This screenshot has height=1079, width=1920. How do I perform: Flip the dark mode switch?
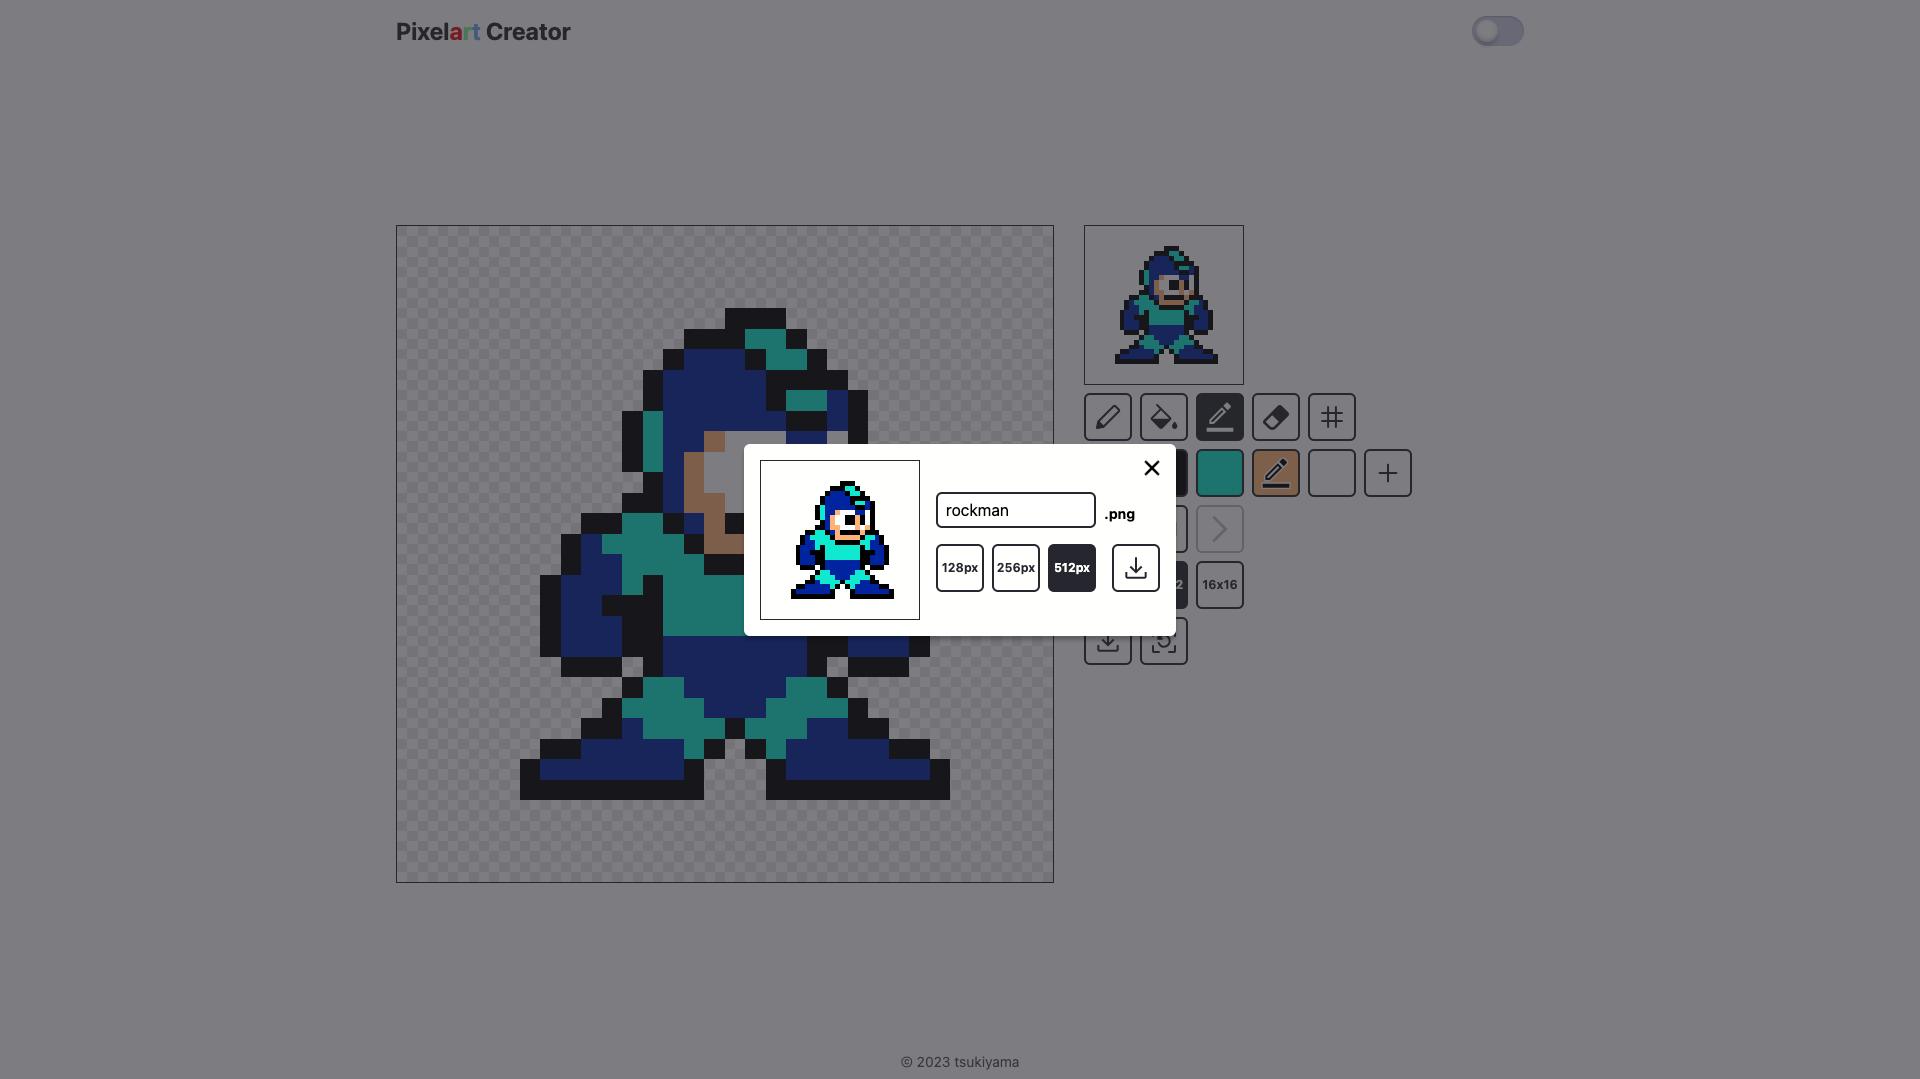click(1497, 31)
